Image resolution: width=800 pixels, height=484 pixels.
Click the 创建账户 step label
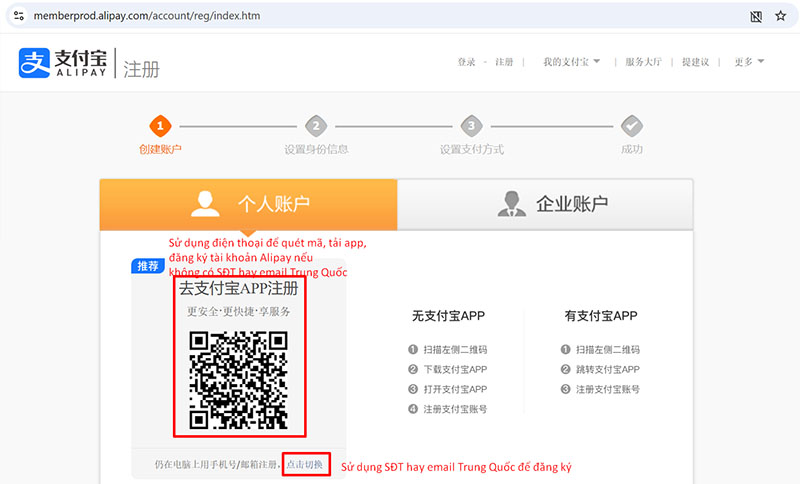(160, 149)
